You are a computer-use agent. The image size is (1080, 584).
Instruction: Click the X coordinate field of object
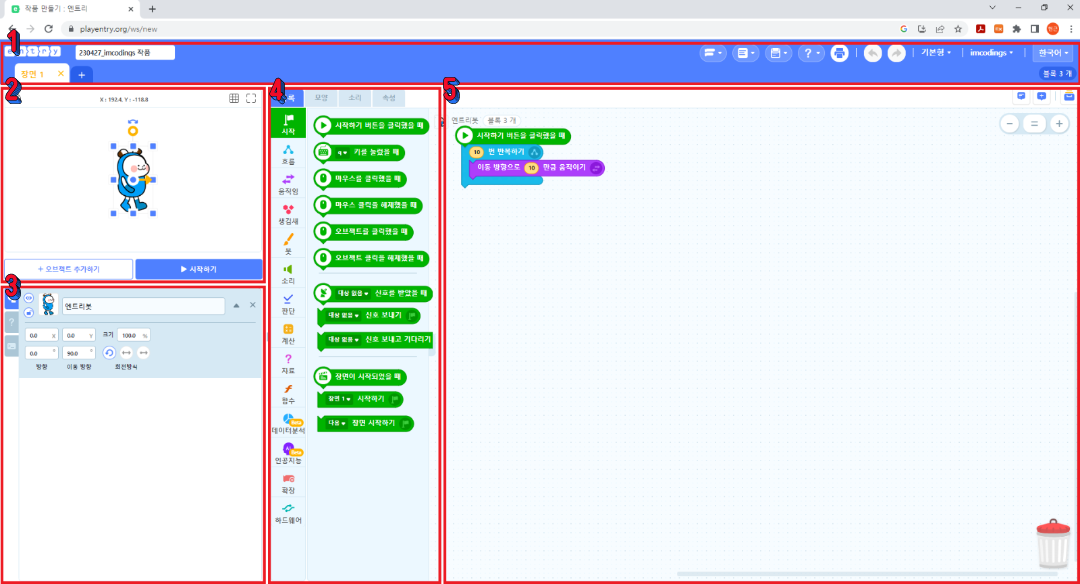pos(41,335)
